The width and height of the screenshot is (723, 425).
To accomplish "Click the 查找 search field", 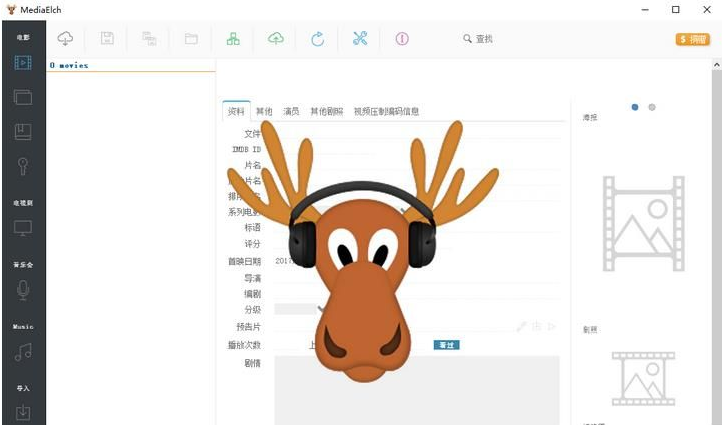I will pos(484,39).
